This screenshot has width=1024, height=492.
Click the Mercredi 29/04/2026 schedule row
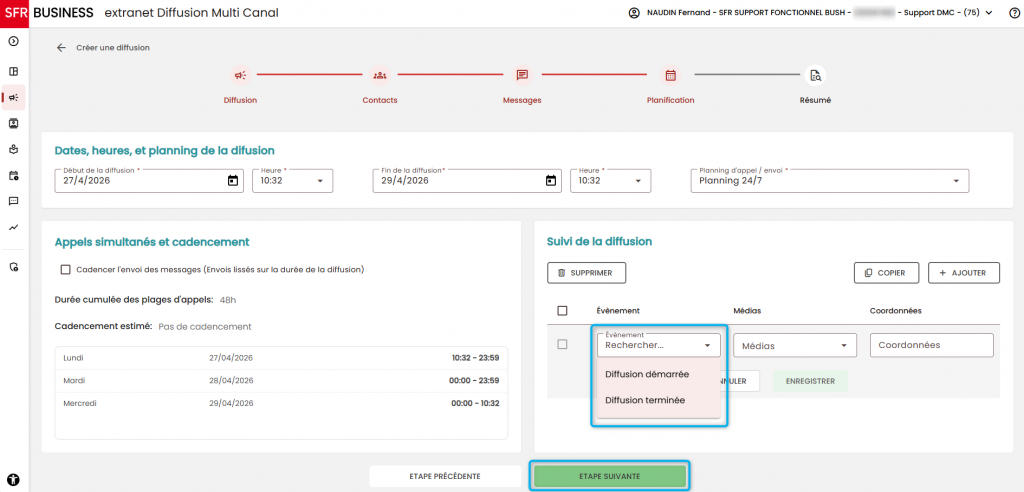click(281, 403)
